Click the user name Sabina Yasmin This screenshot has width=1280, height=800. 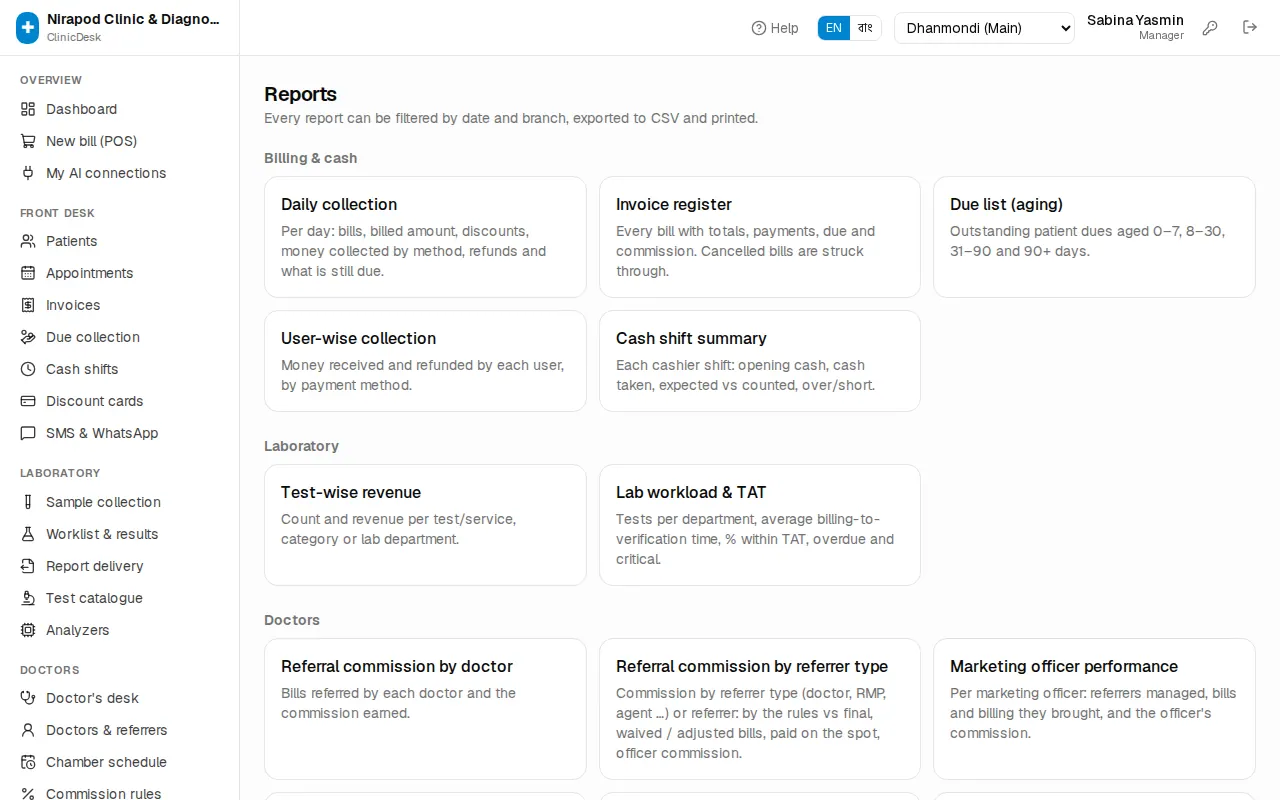point(1135,20)
